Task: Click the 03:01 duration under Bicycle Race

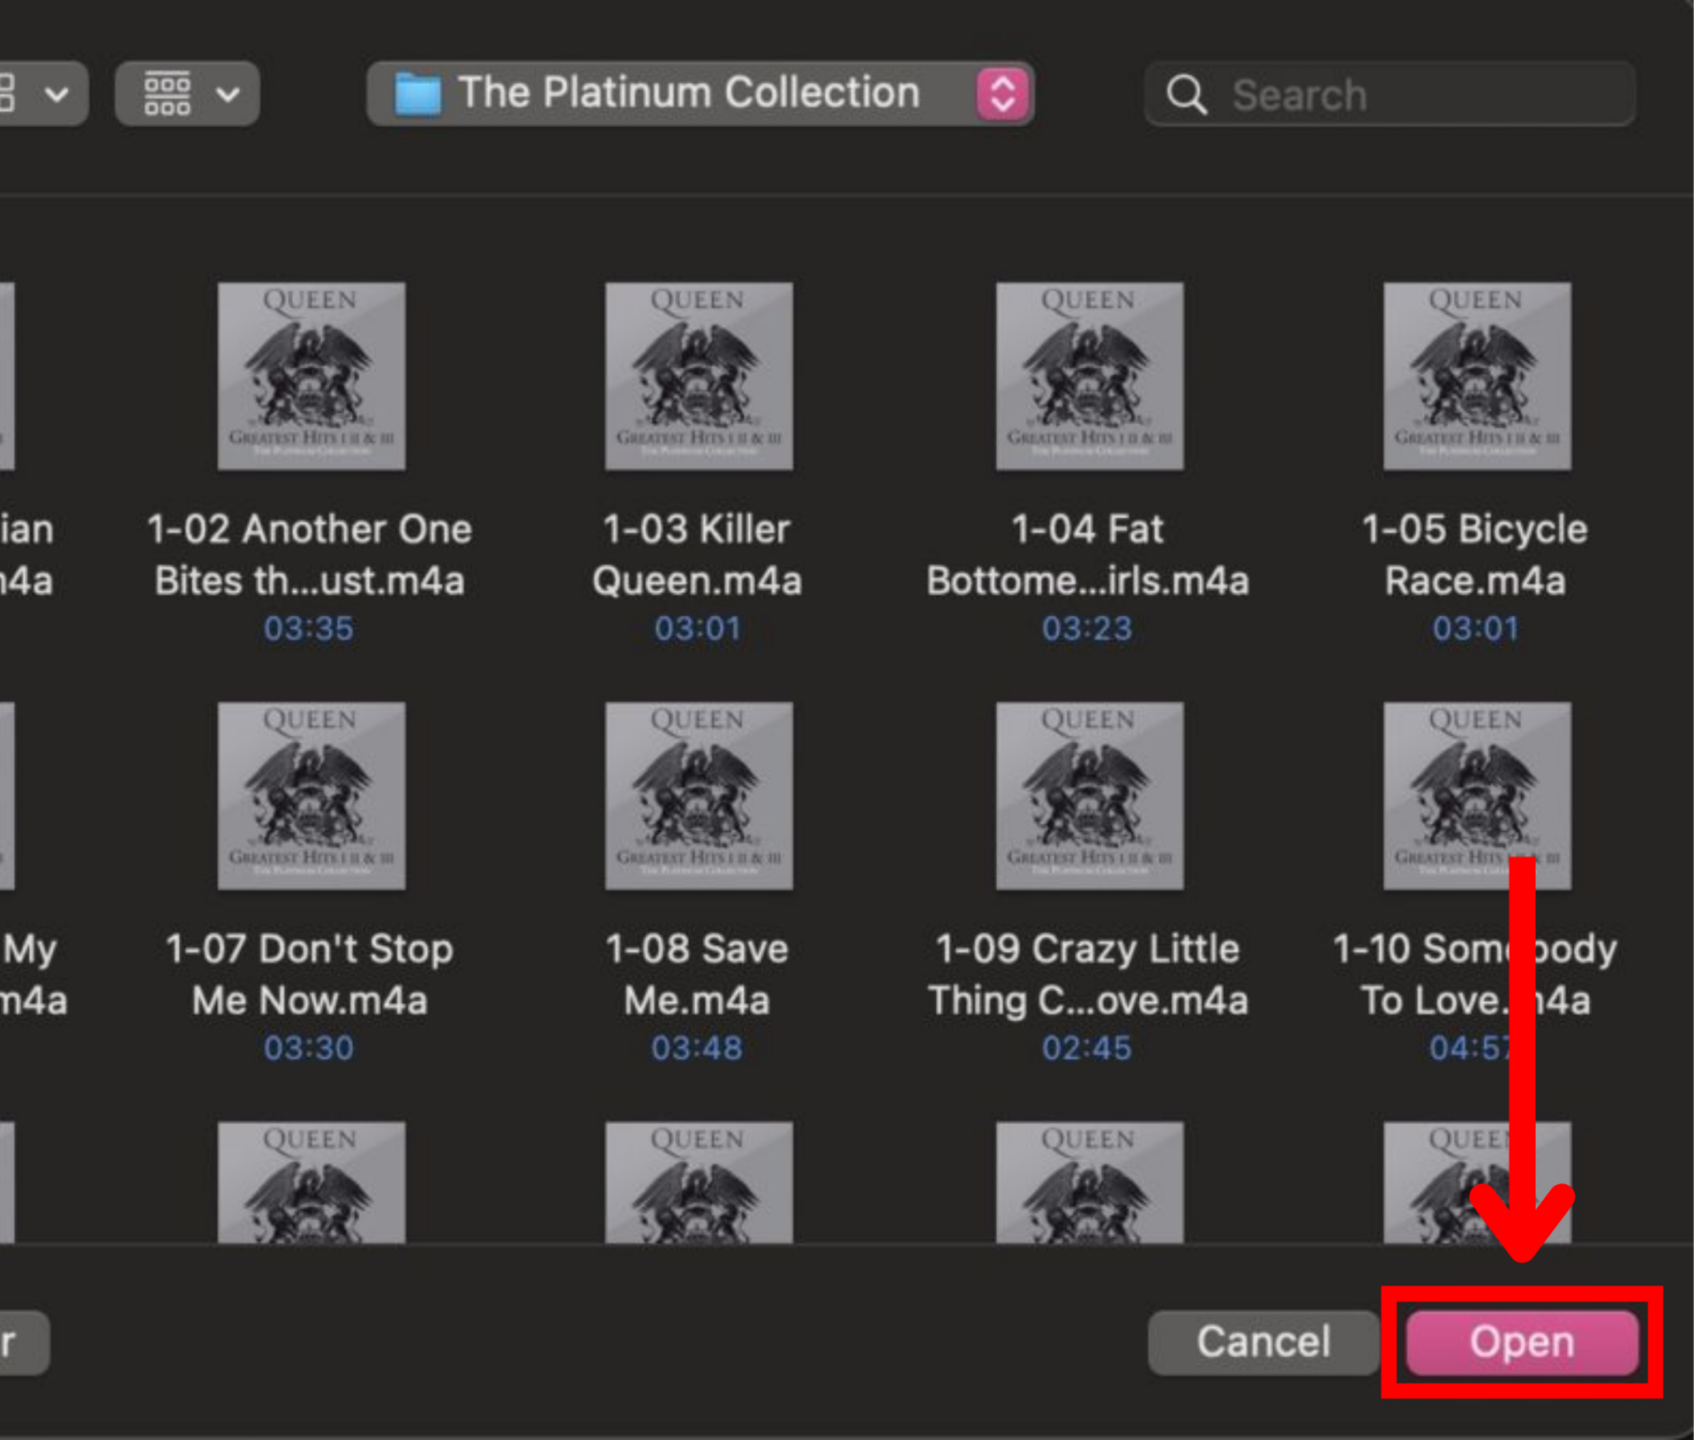Action: click(1475, 629)
